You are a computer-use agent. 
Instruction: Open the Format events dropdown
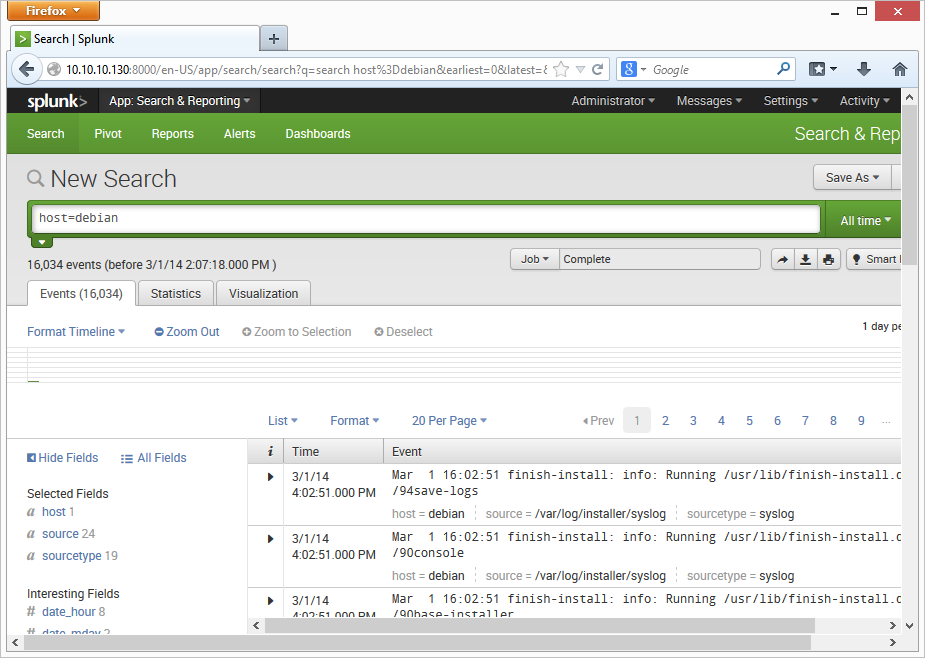[x=355, y=421]
